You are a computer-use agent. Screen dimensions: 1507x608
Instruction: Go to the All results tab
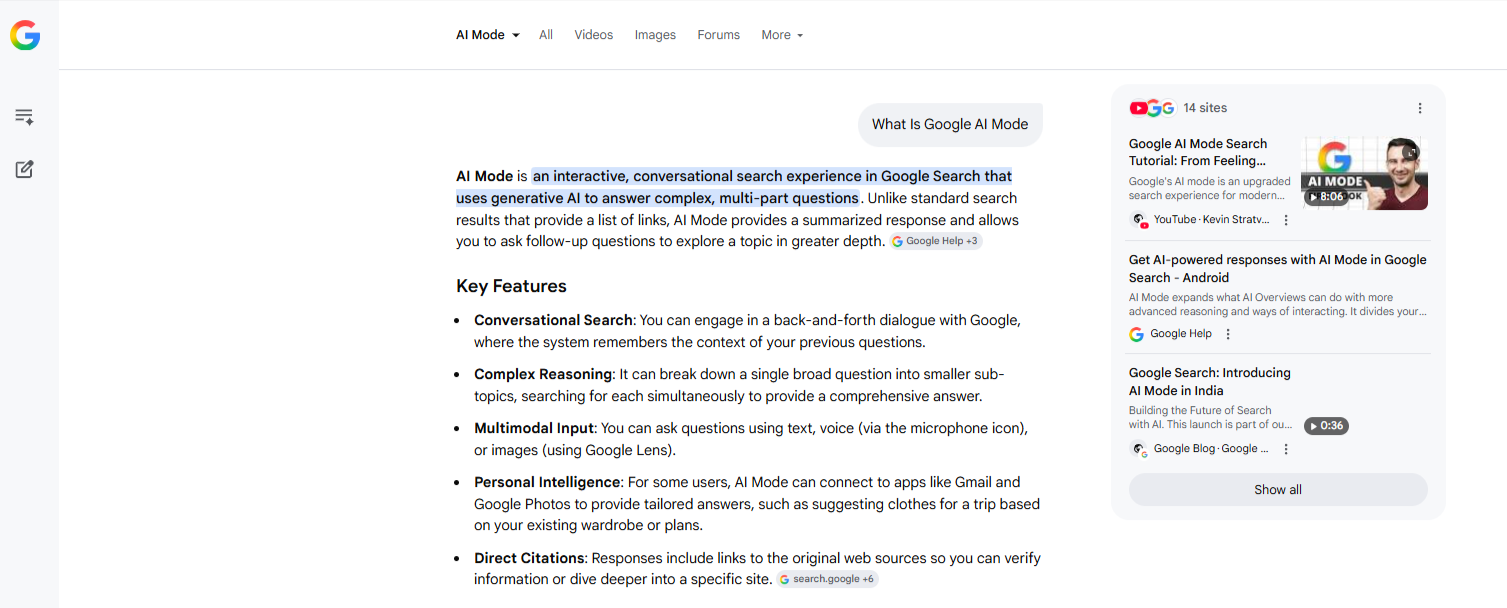(x=546, y=35)
